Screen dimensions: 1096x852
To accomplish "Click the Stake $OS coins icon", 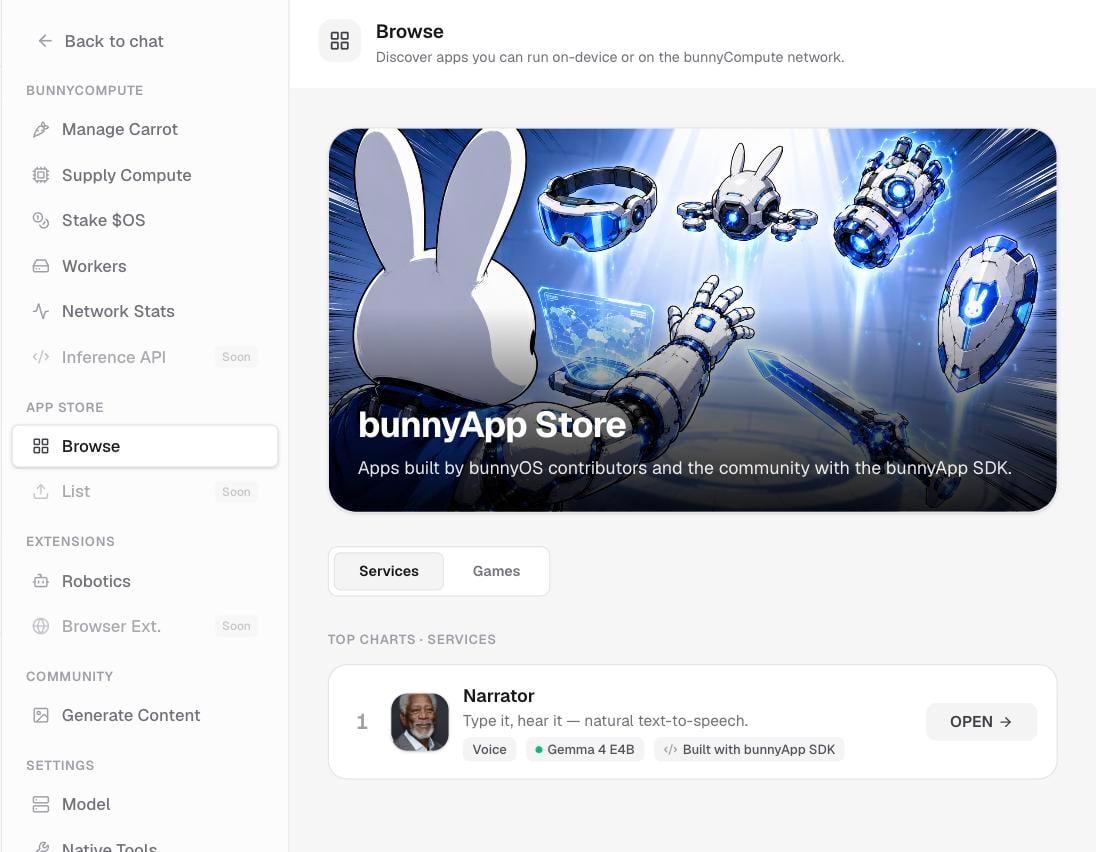I will coord(41,220).
